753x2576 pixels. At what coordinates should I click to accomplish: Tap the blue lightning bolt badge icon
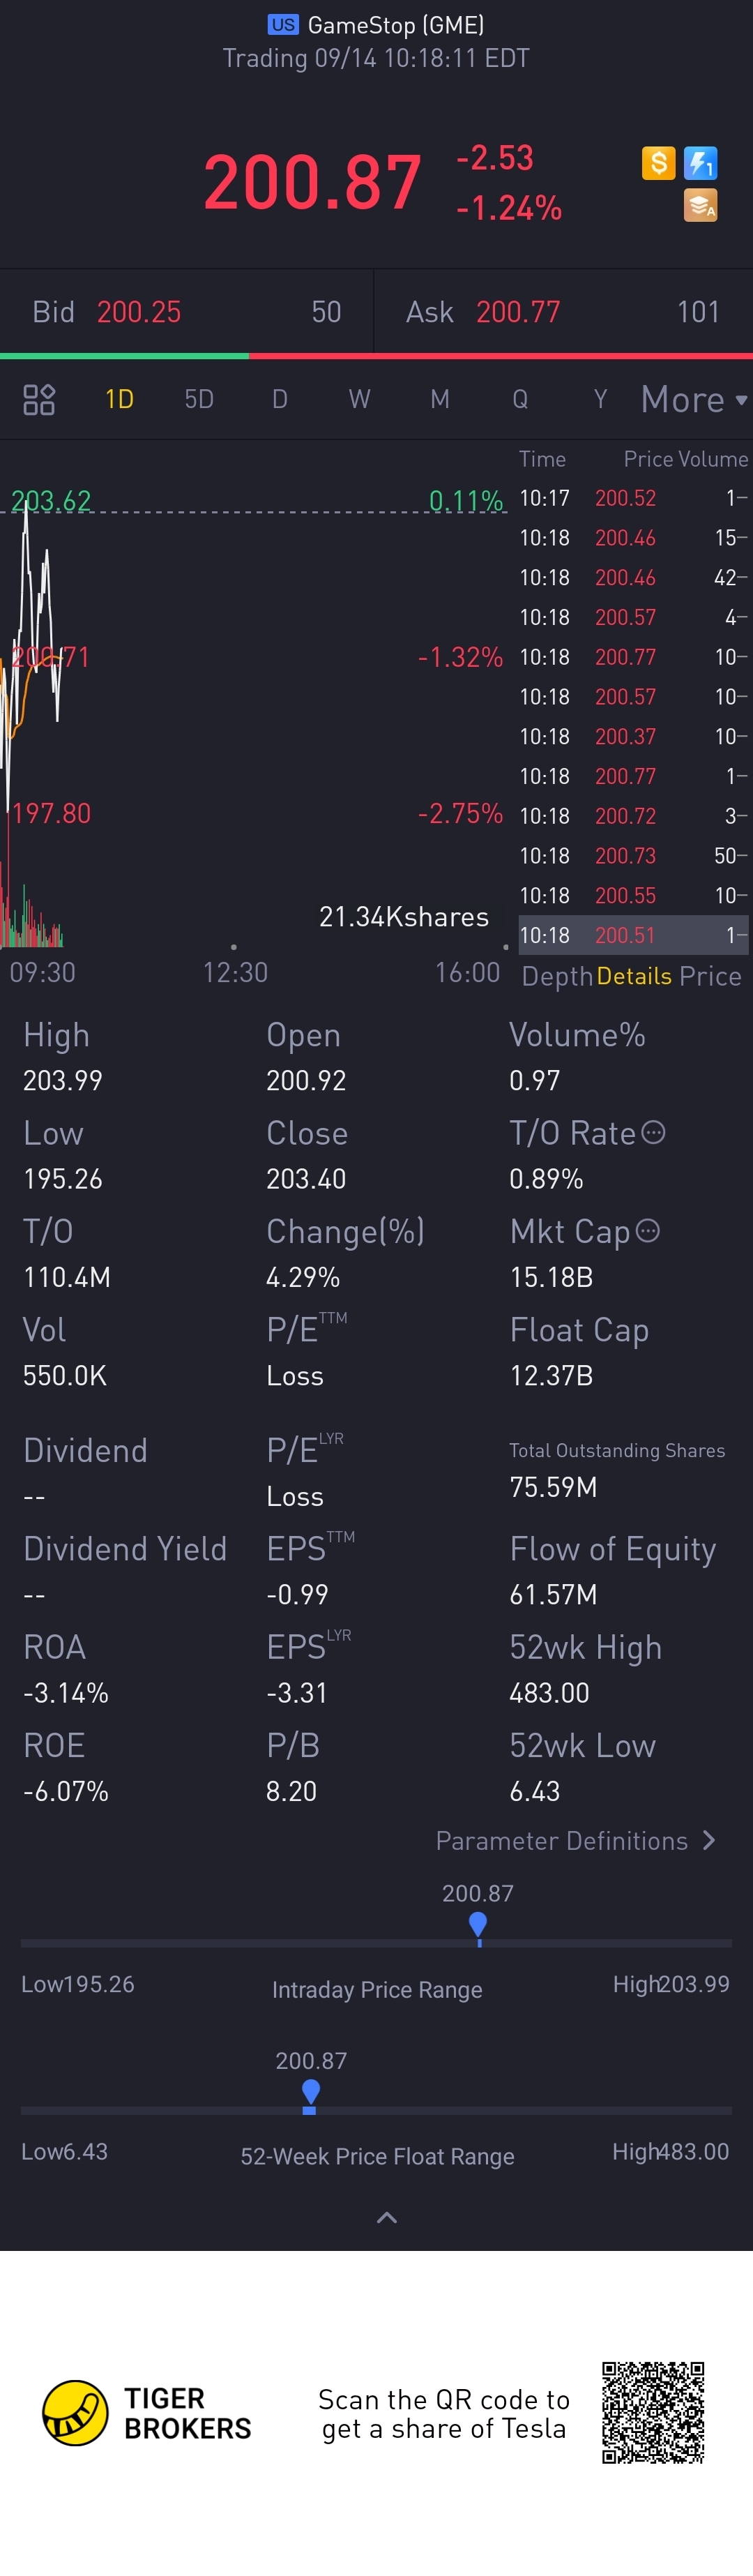(700, 162)
